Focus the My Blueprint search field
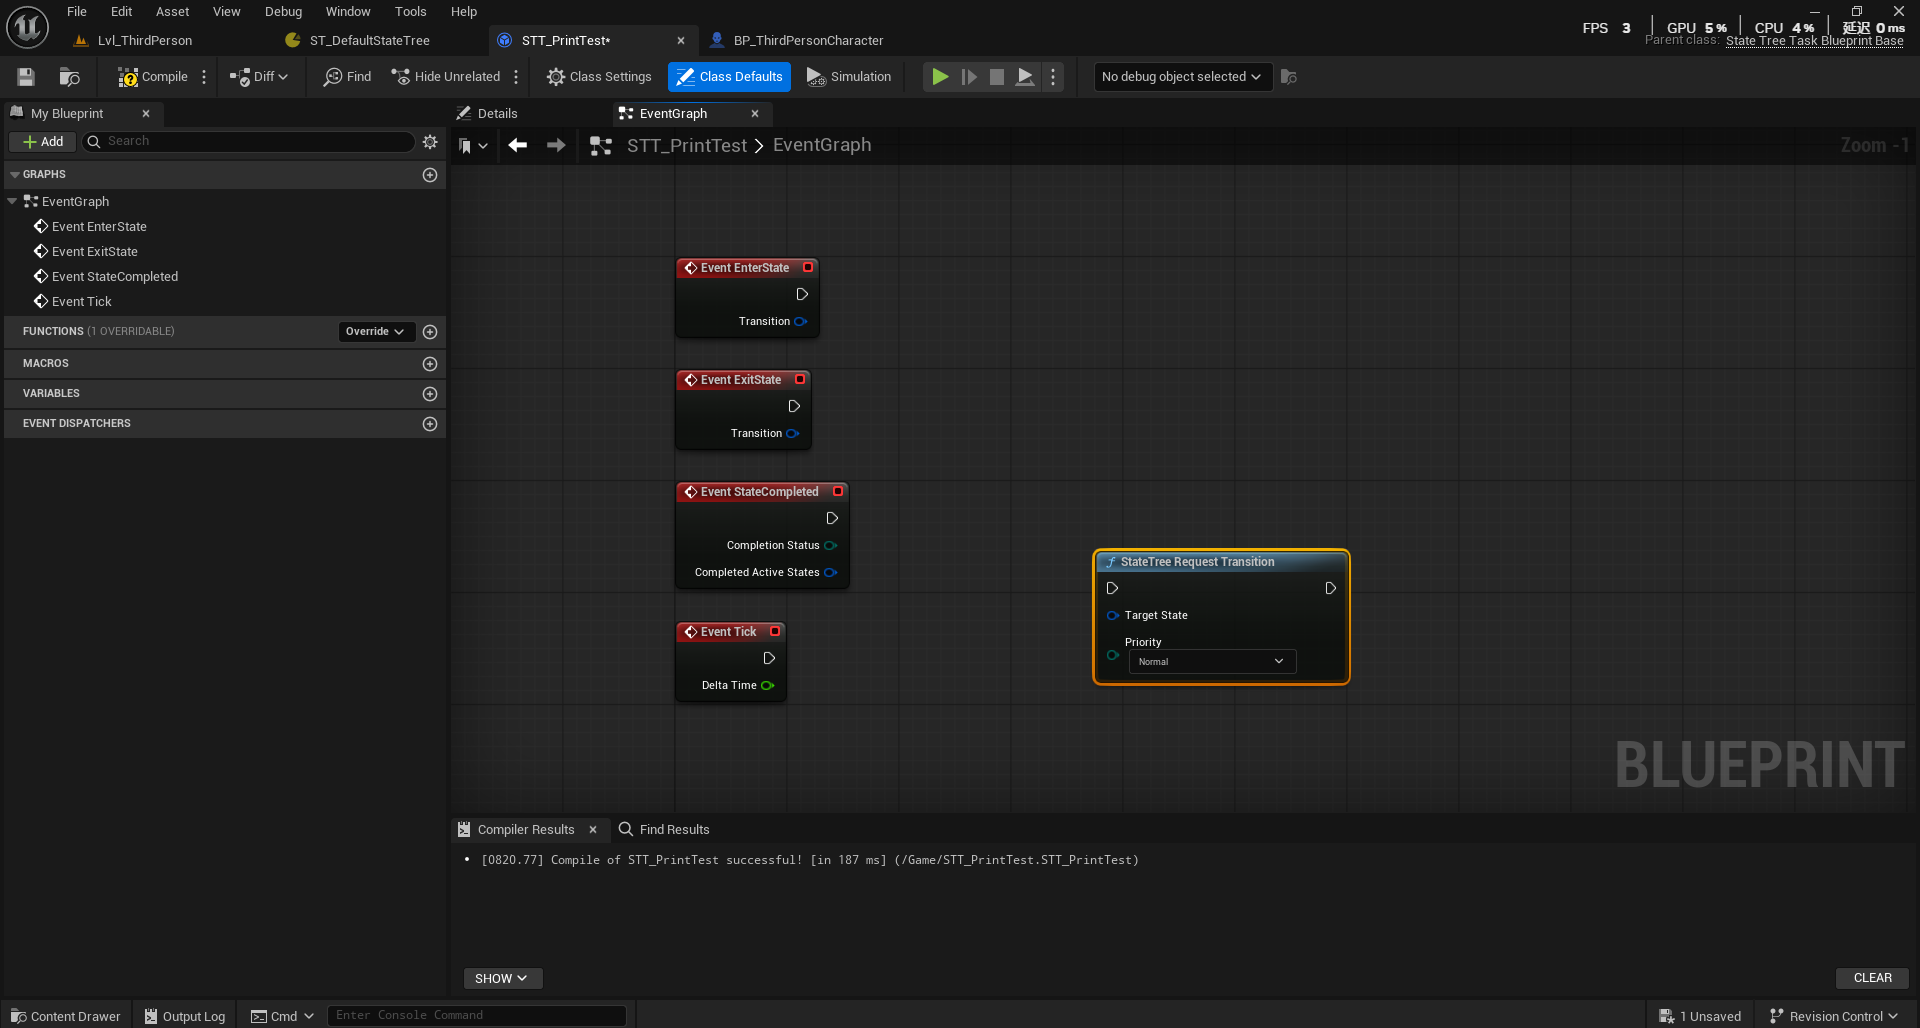Screen dimensions: 1920x1028 248,142
